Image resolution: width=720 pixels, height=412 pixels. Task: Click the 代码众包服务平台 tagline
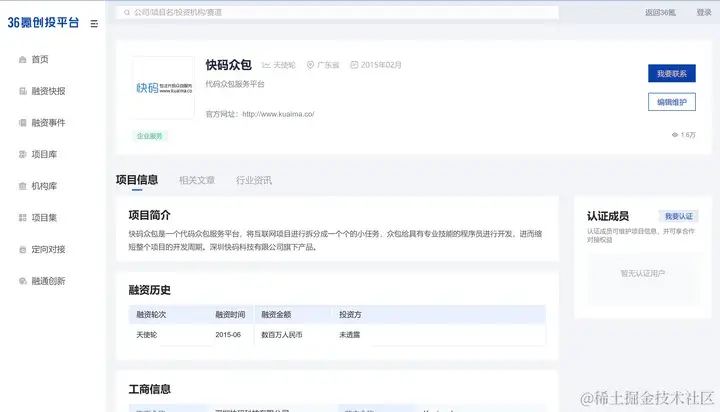235,84
